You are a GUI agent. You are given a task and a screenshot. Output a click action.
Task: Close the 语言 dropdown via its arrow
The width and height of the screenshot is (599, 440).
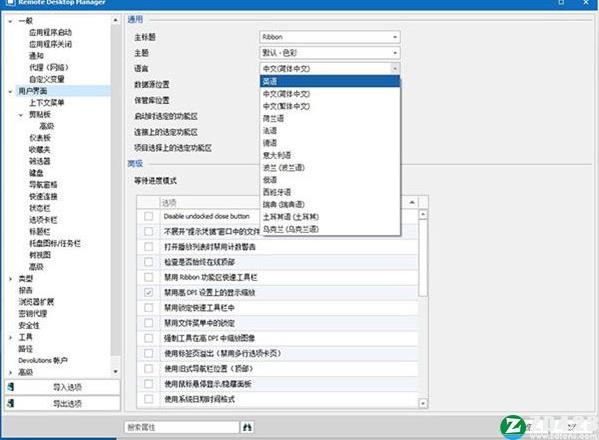click(395, 68)
